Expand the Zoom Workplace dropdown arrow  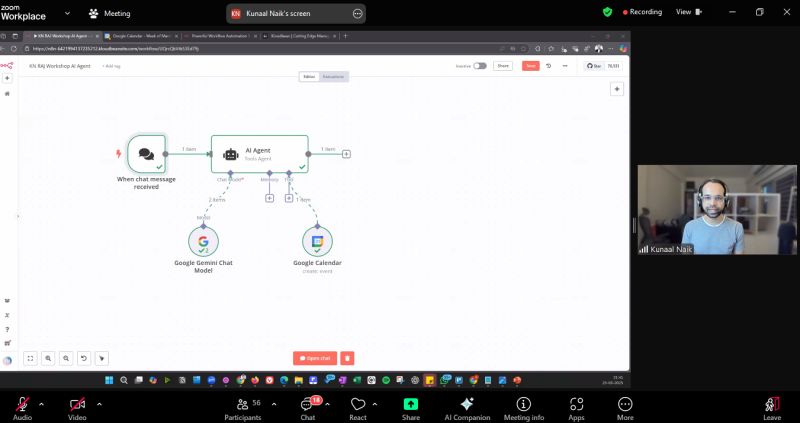[67, 14]
